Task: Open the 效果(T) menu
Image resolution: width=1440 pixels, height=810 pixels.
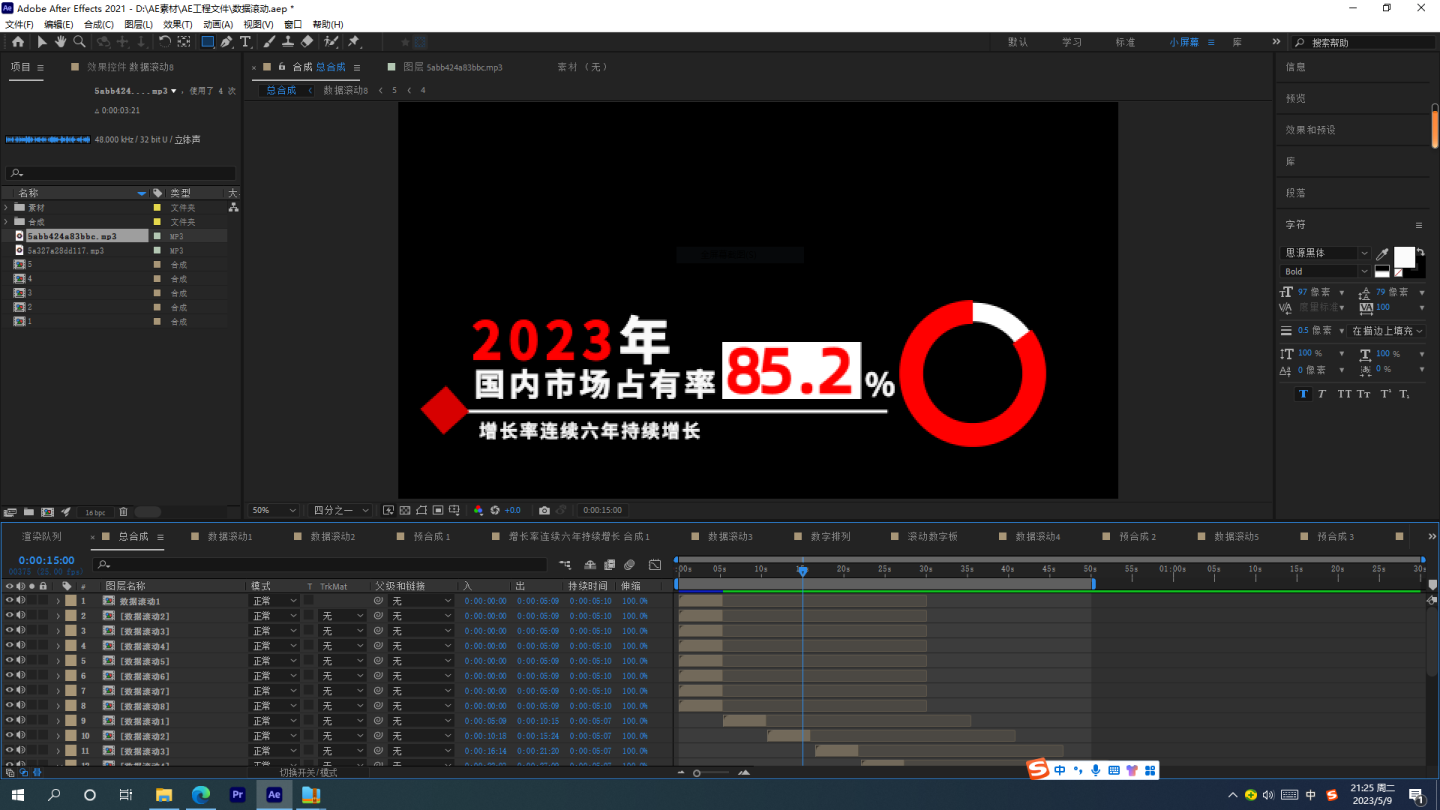Action: point(178,24)
